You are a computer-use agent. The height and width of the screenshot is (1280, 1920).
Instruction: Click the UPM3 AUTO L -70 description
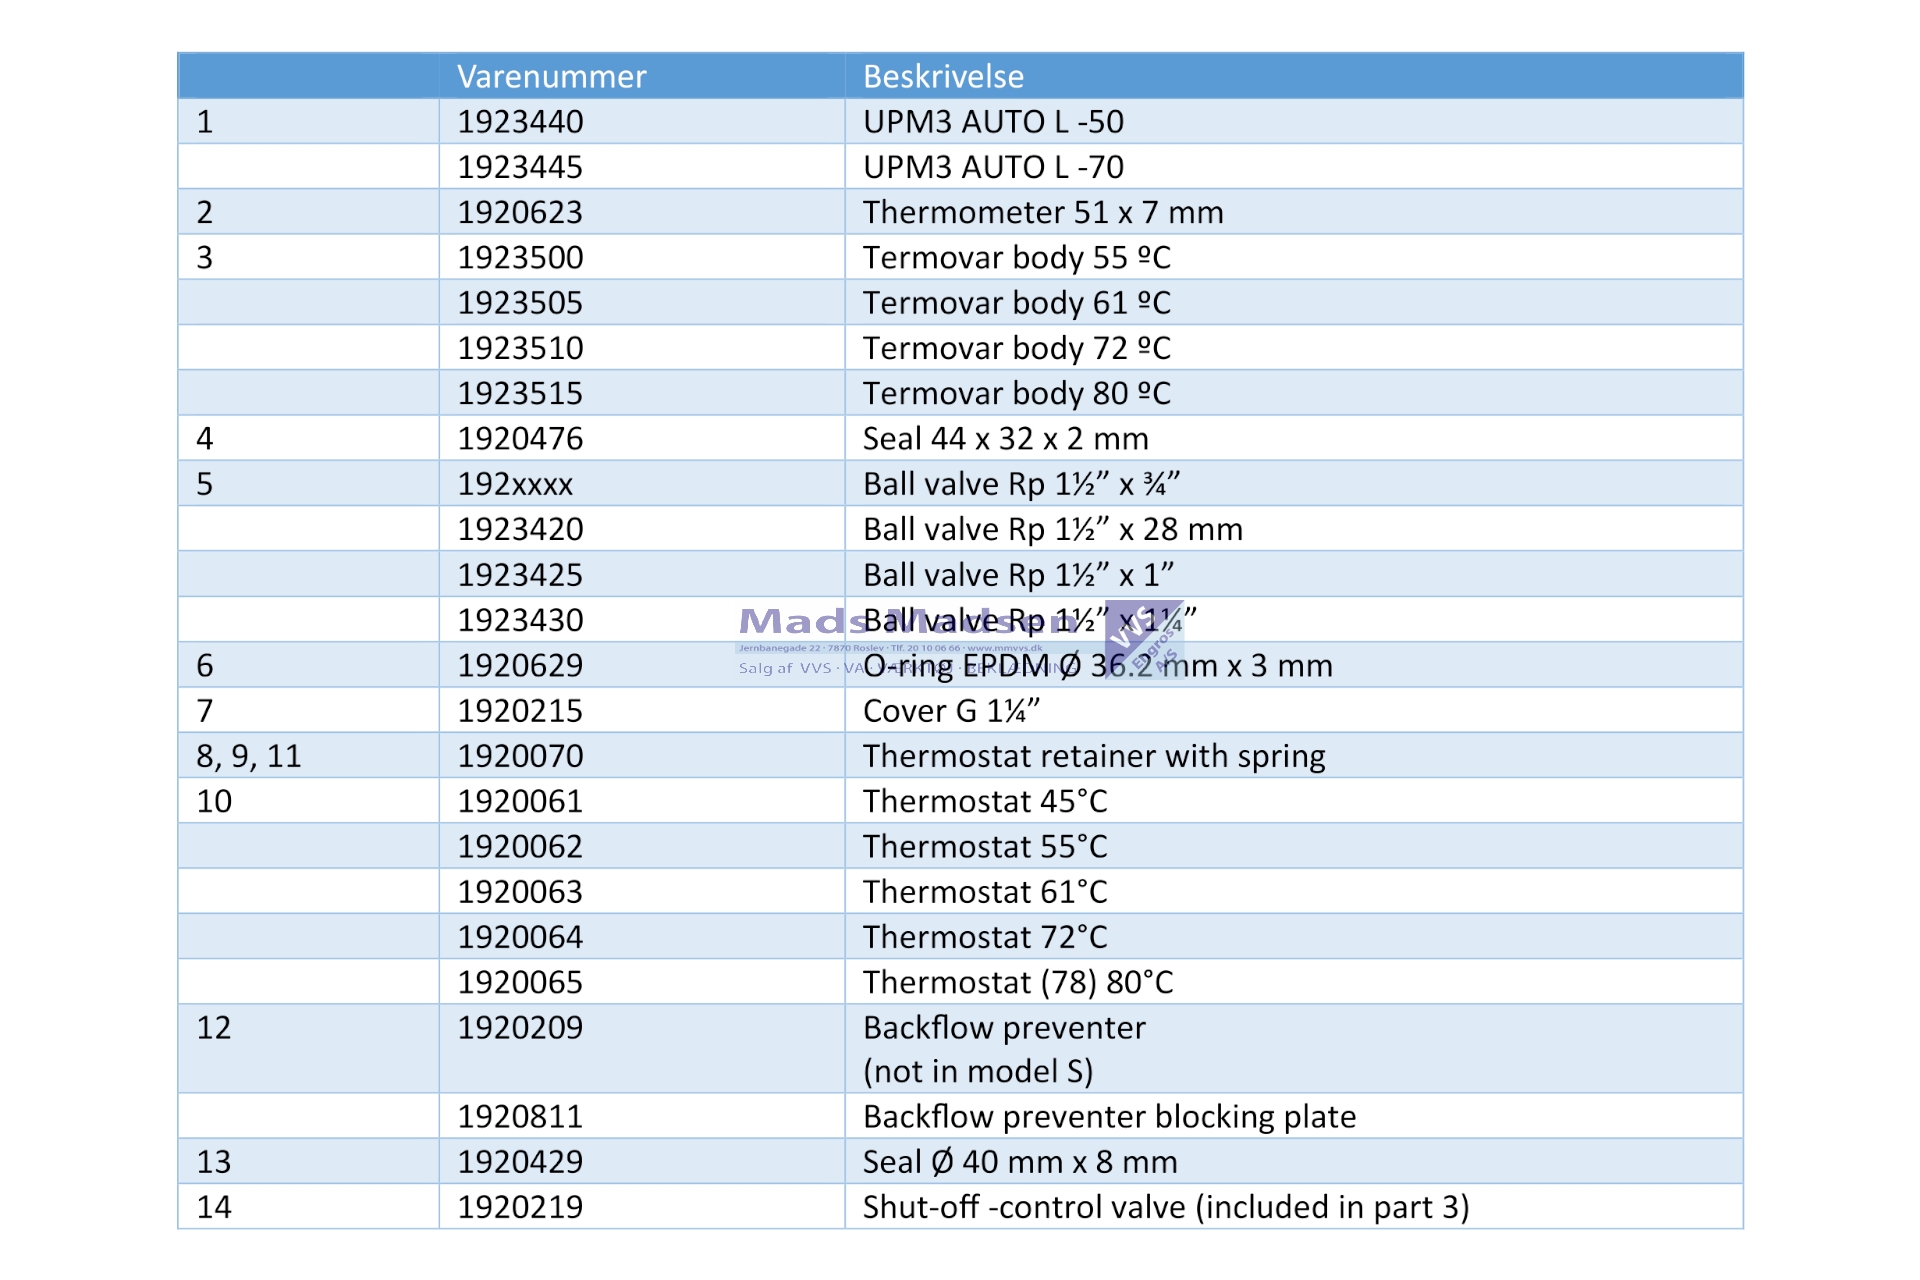point(993,167)
